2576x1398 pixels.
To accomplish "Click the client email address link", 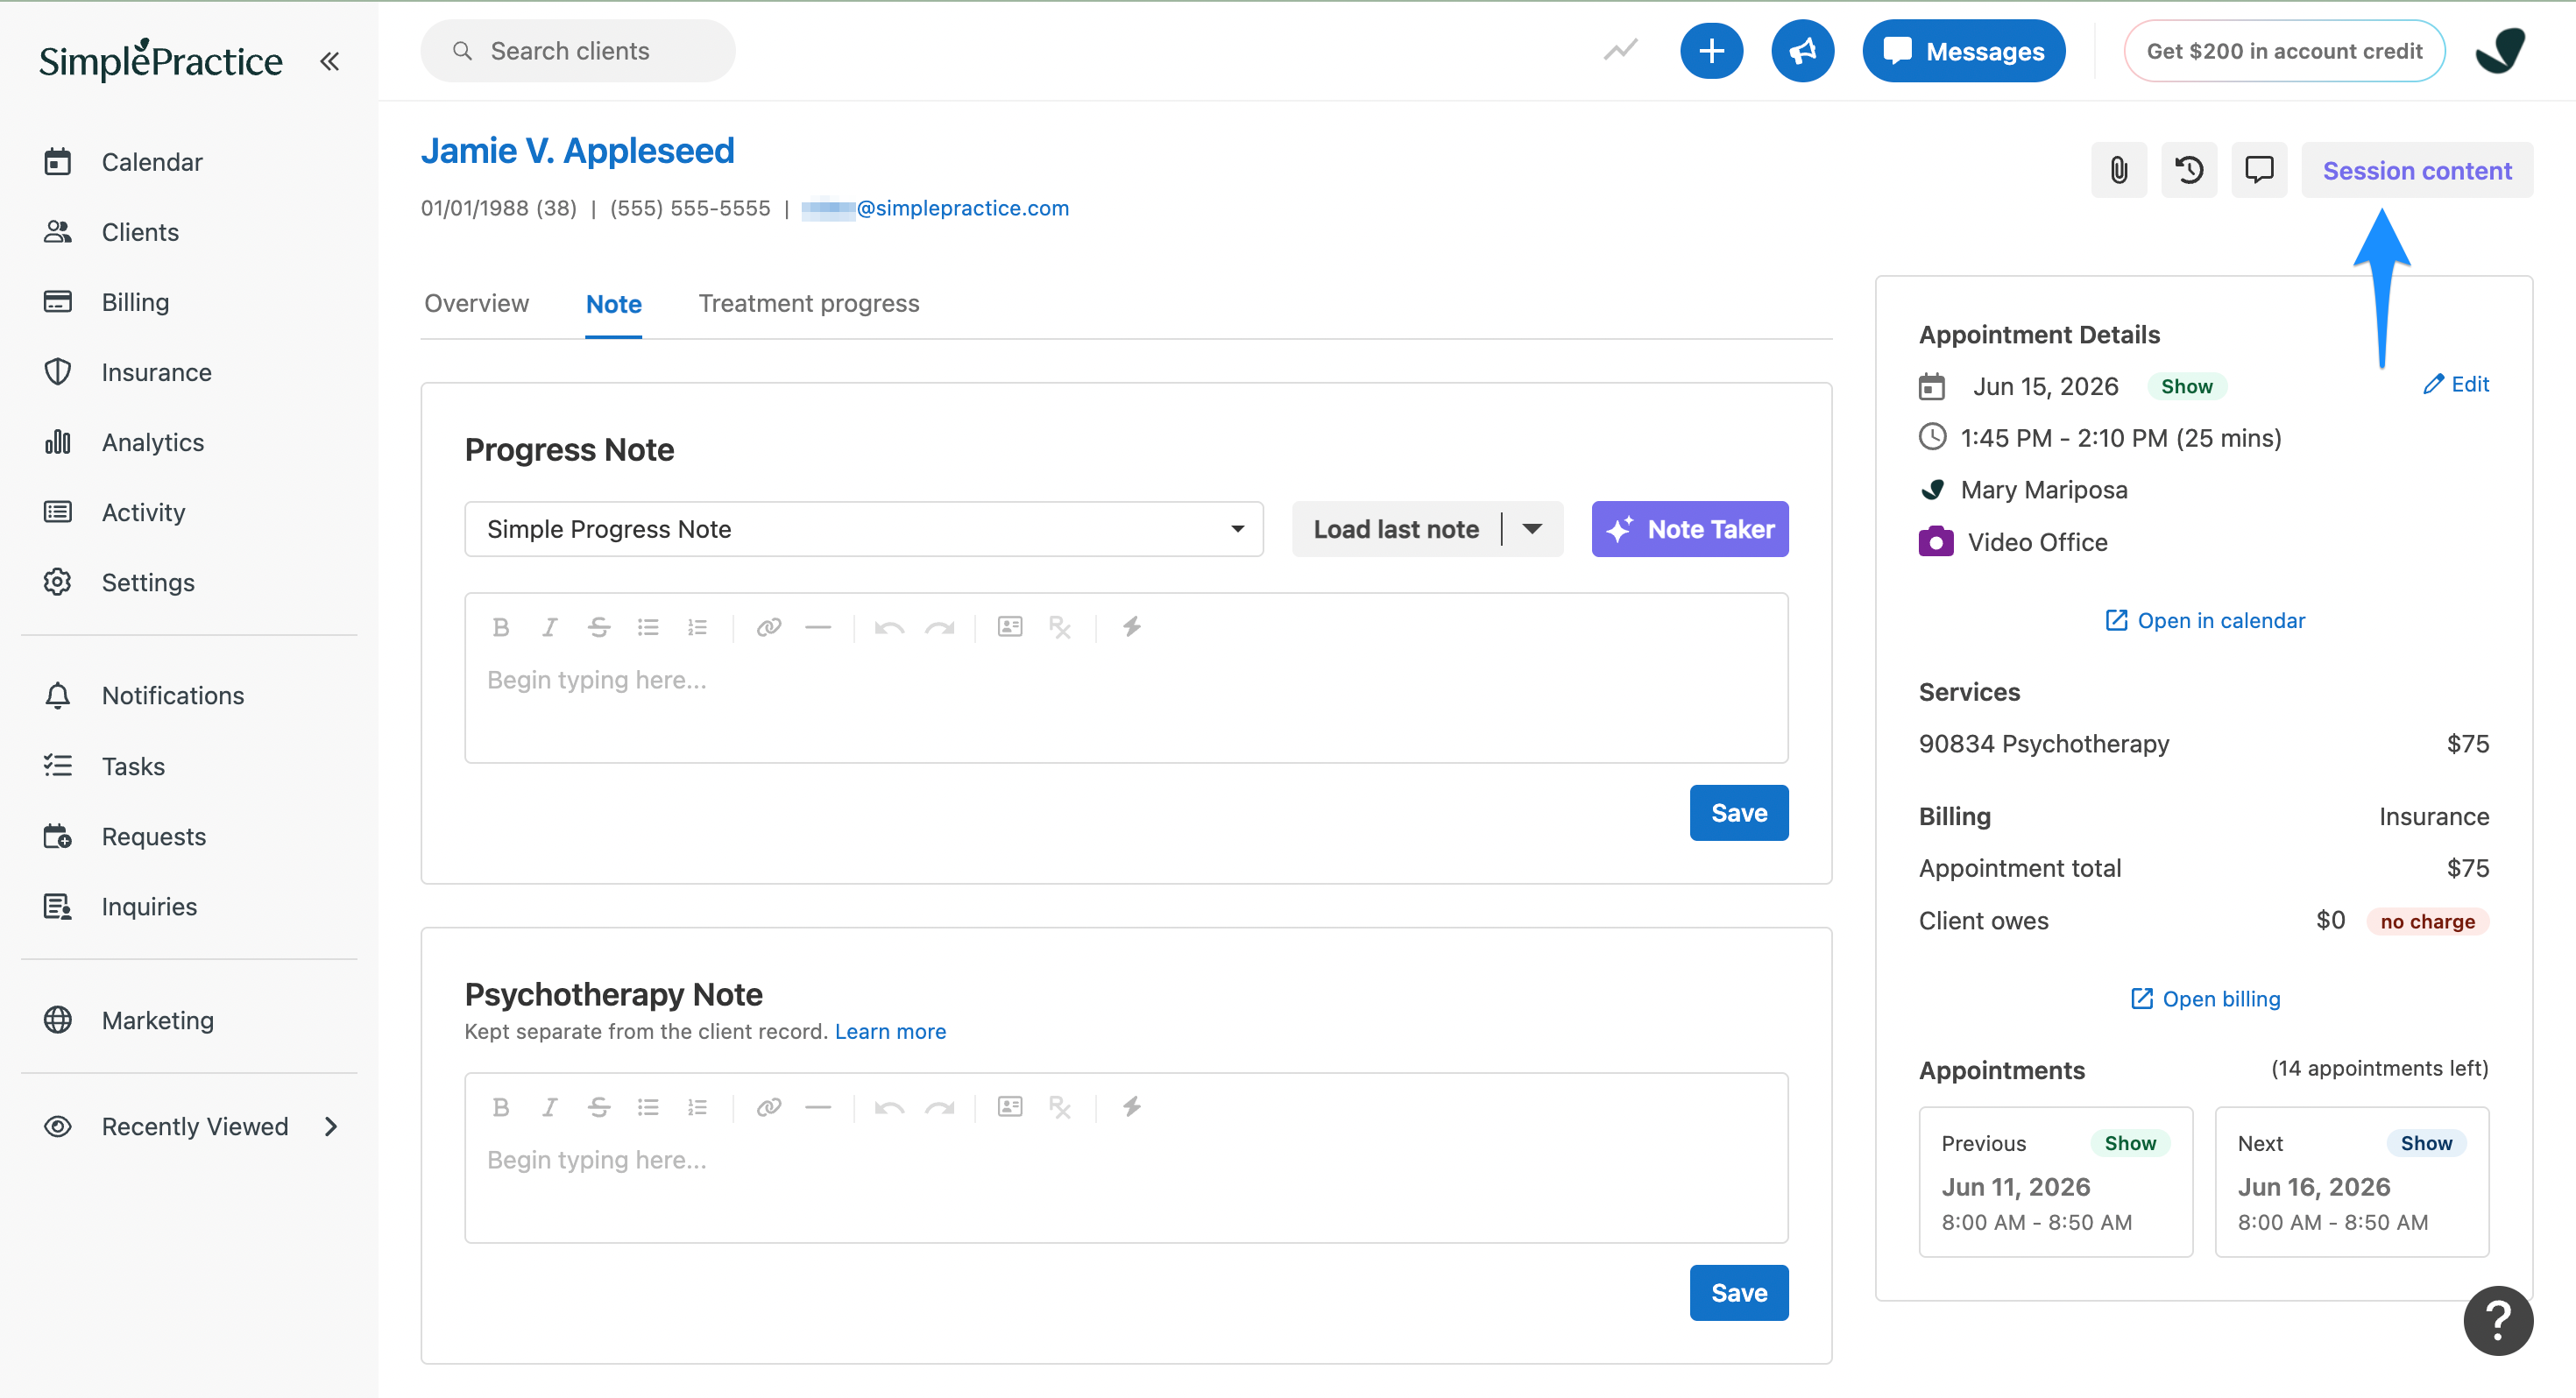I will [x=934, y=208].
